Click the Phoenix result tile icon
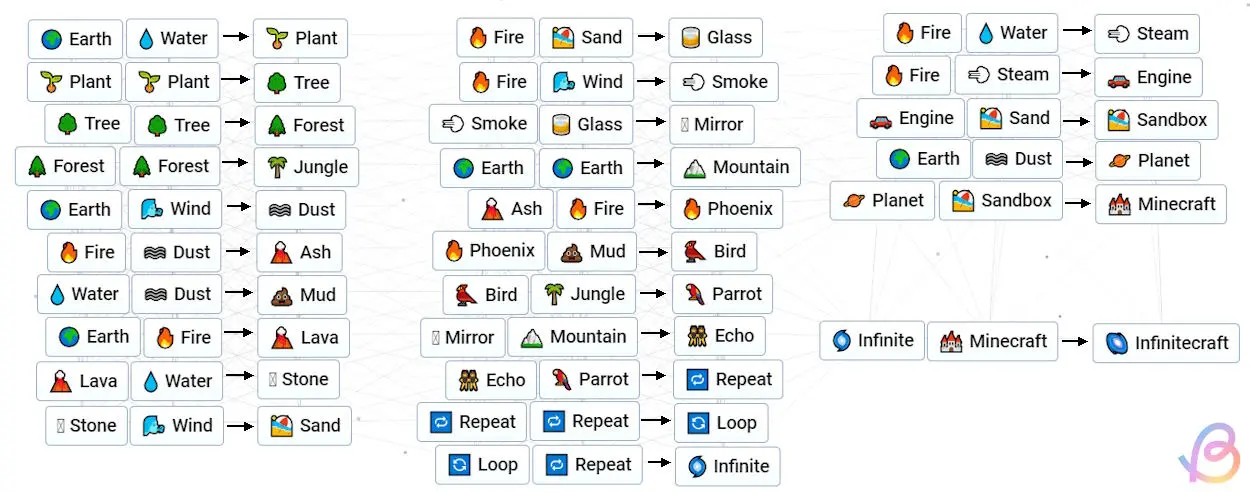This screenshot has width=1250, height=492. pos(692,209)
